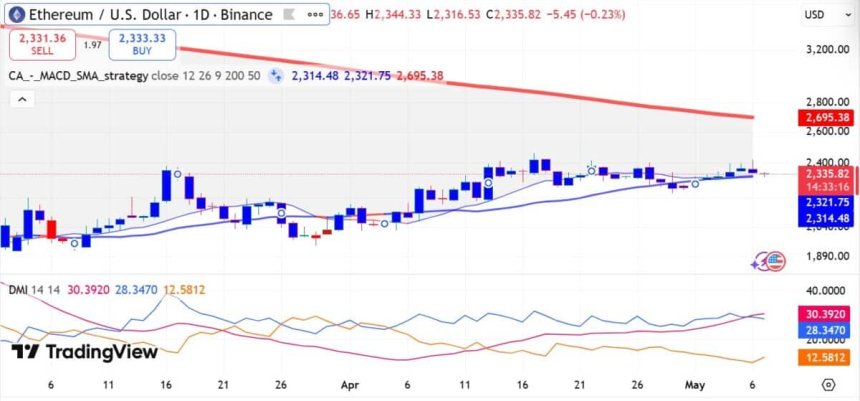Image resolution: width=860 pixels, height=401 pixels.
Task: Select the CA_-_MACD_SMA_strategy indicator label
Action: tap(78, 76)
